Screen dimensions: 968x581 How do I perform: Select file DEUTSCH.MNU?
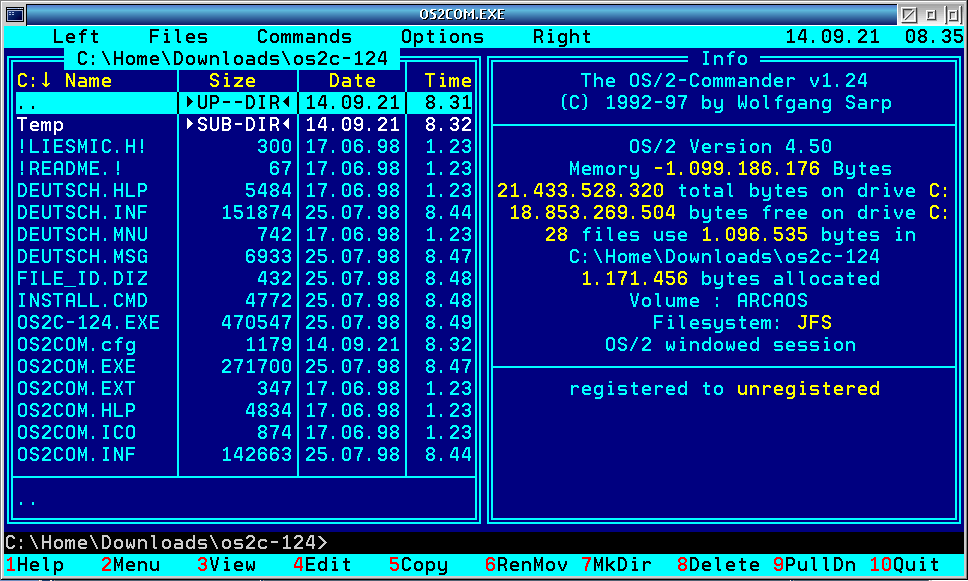click(x=244, y=235)
